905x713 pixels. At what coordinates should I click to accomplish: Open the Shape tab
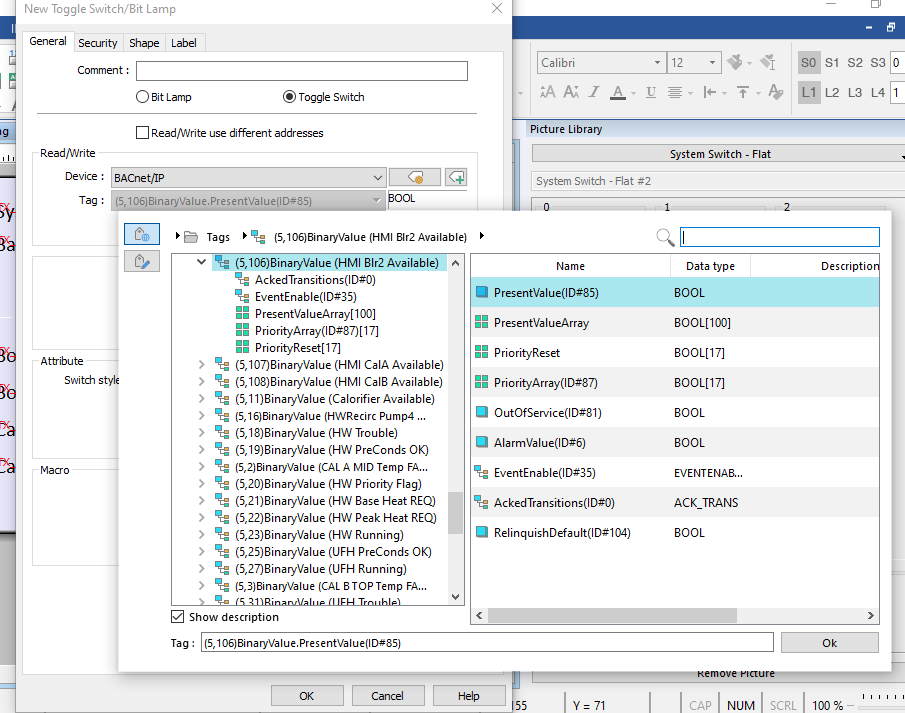coord(144,43)
